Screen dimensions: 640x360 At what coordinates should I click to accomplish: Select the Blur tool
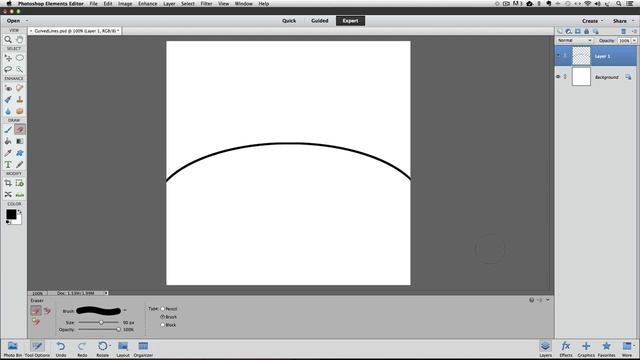[8, 111]
